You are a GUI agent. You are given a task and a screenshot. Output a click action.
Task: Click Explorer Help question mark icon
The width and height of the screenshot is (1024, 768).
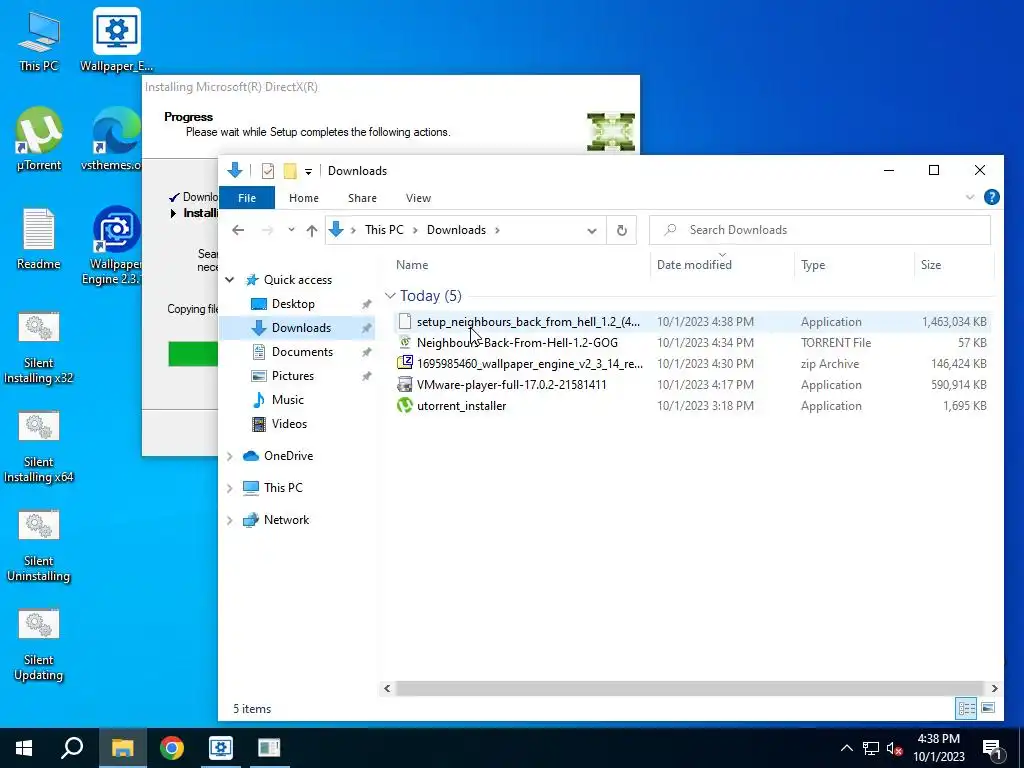[991, 197]
